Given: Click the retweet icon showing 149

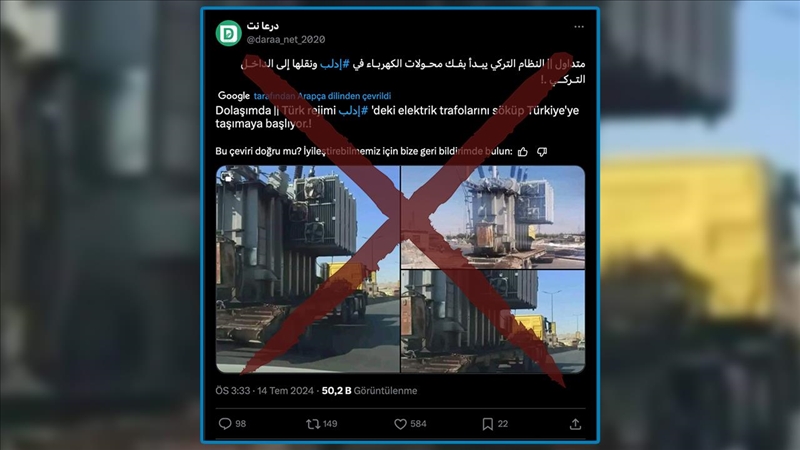Looking at the screenshot, I should pos(312,423).
